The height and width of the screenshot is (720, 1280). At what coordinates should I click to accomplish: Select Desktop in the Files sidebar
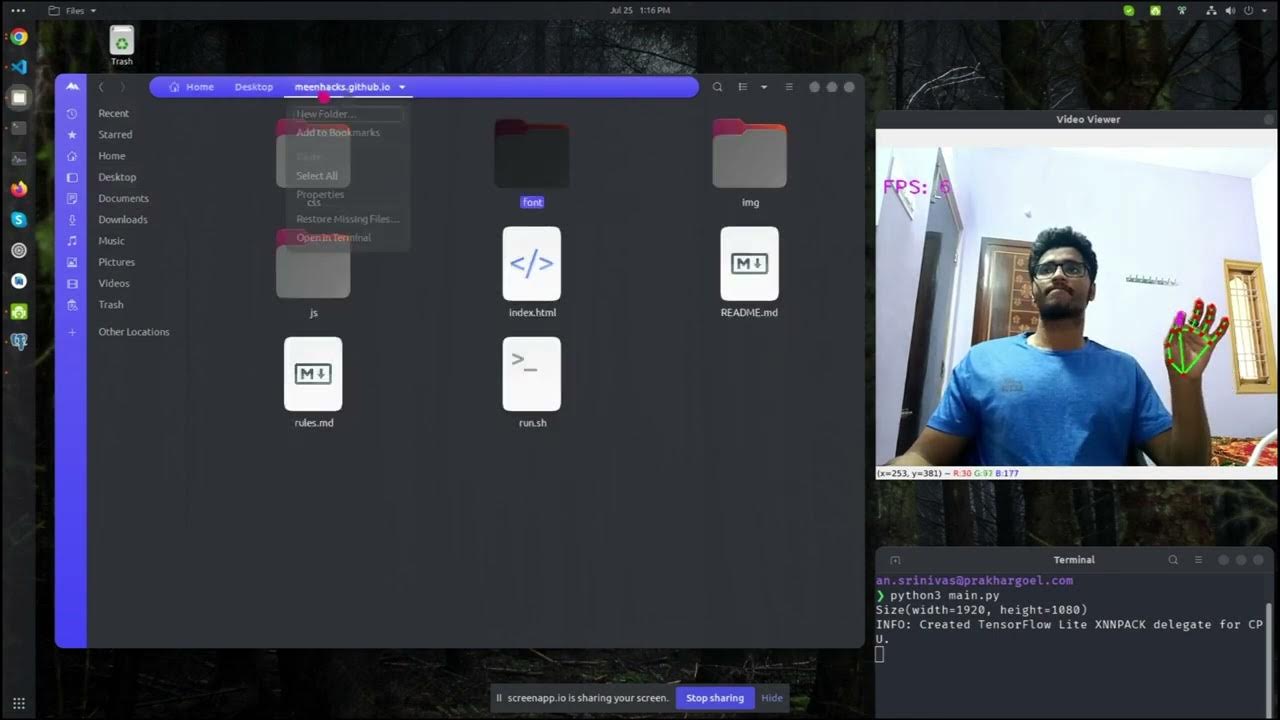(117, 177)
